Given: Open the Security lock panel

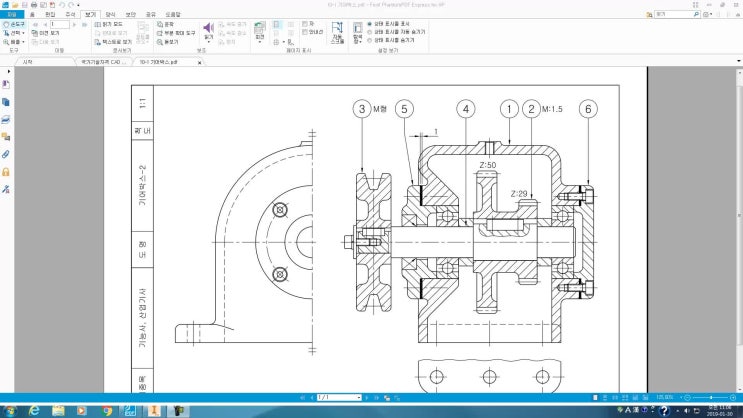Looking at the screenshot, I should click(x=6, y=172).
